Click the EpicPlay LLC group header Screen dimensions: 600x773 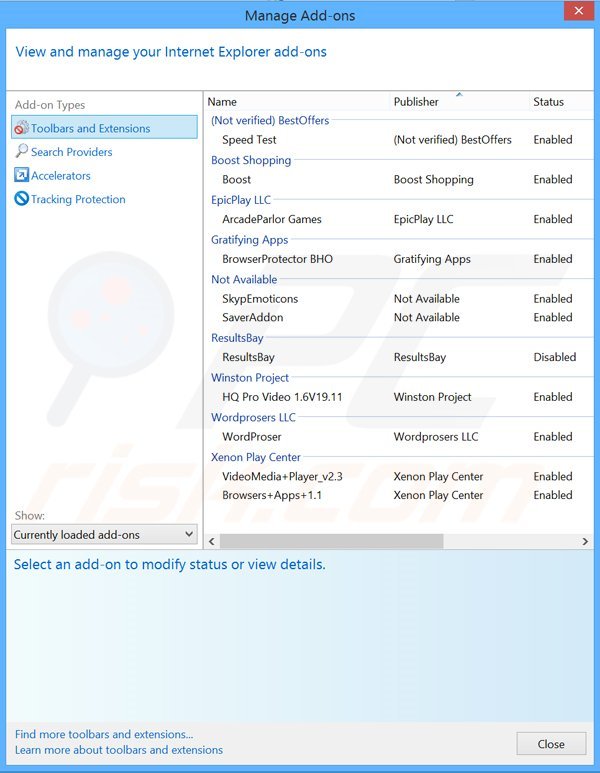pos(241,200)
